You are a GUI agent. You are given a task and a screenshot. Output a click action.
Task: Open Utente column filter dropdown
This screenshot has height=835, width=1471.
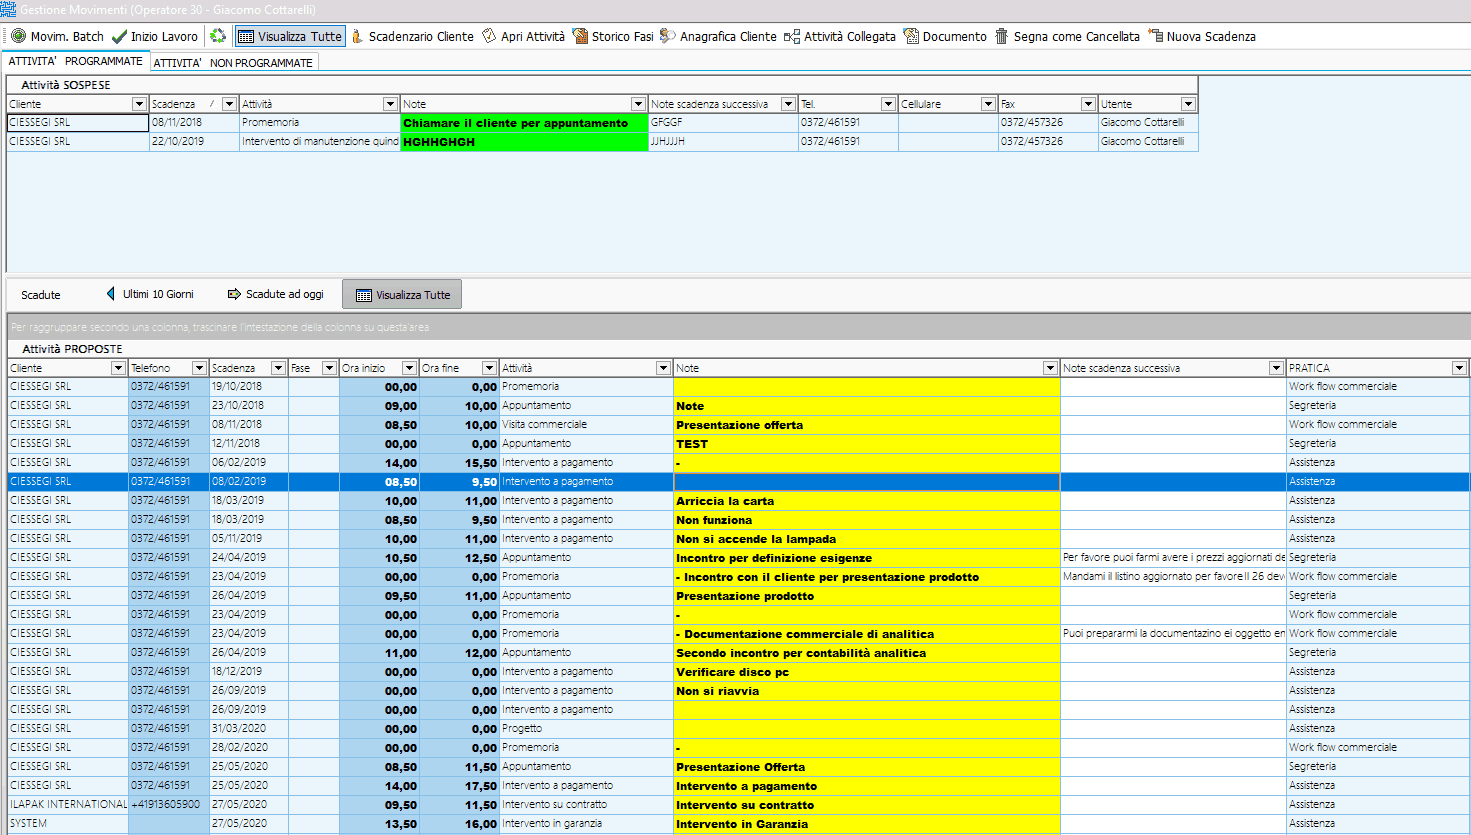click(x=1188, y=104)
